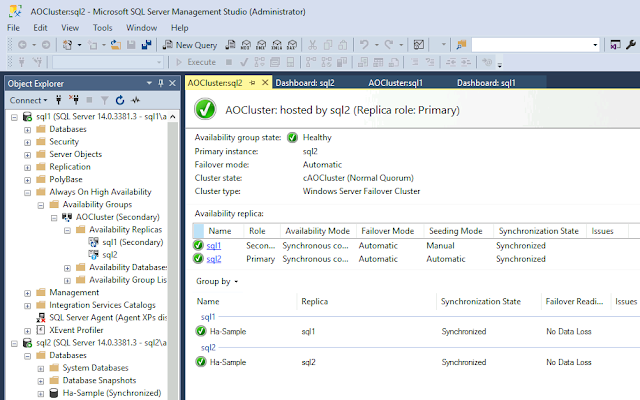The width and height of the screenshot is (640, 400).
Task: Expand the System Databases folder
Action: click(41, 369)
